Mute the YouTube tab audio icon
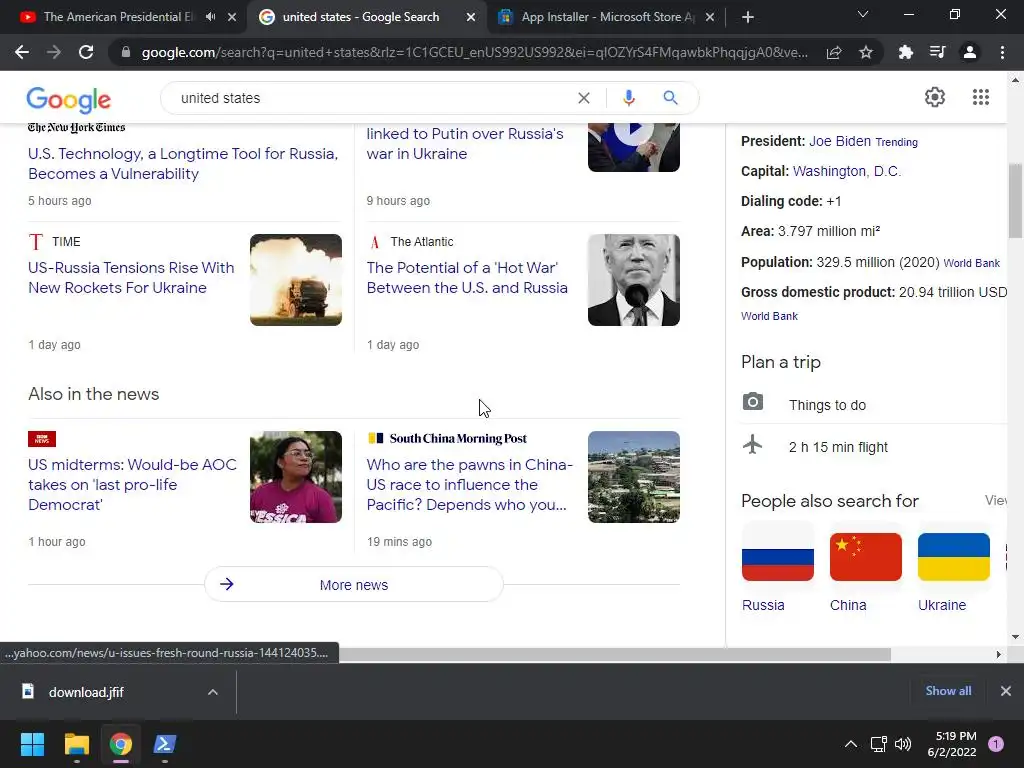This screenshot has width=1024, height=768. coord(210,17)
